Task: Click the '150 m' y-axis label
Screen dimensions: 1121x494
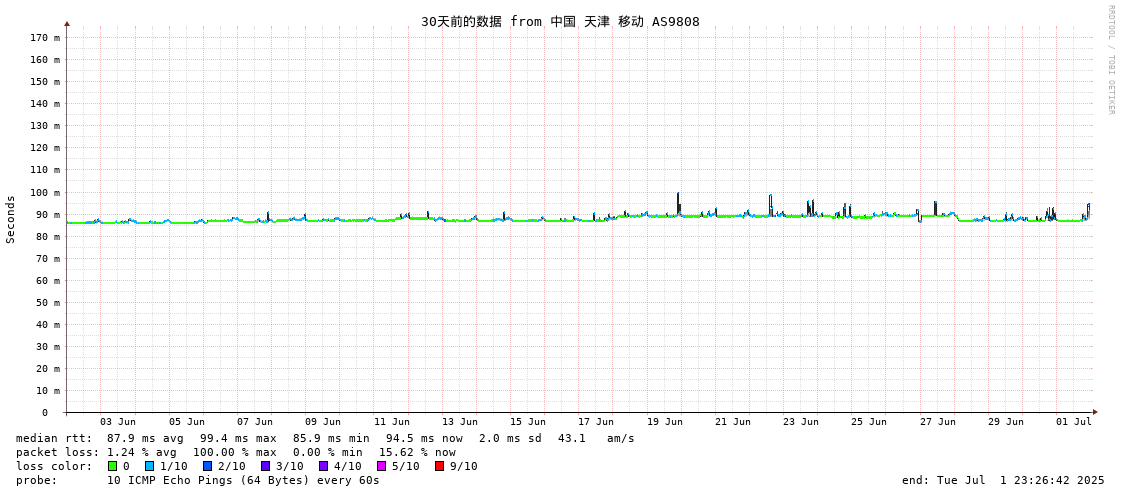Action: point(44,81)
